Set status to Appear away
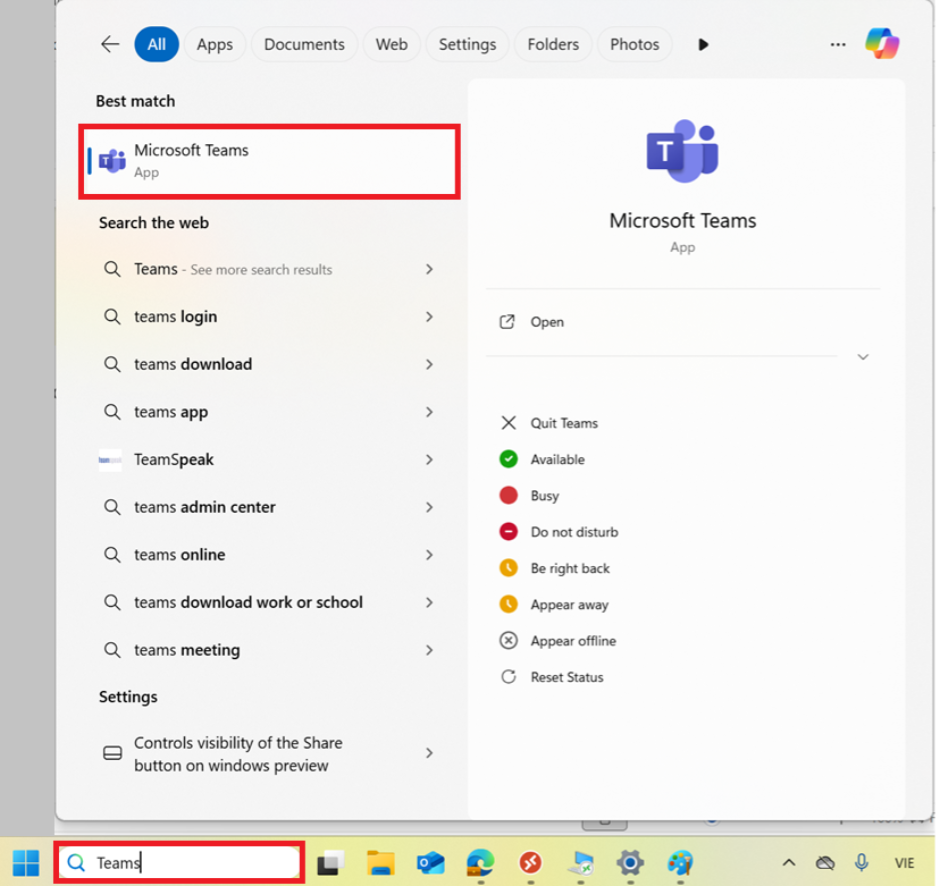 [554, 604]
